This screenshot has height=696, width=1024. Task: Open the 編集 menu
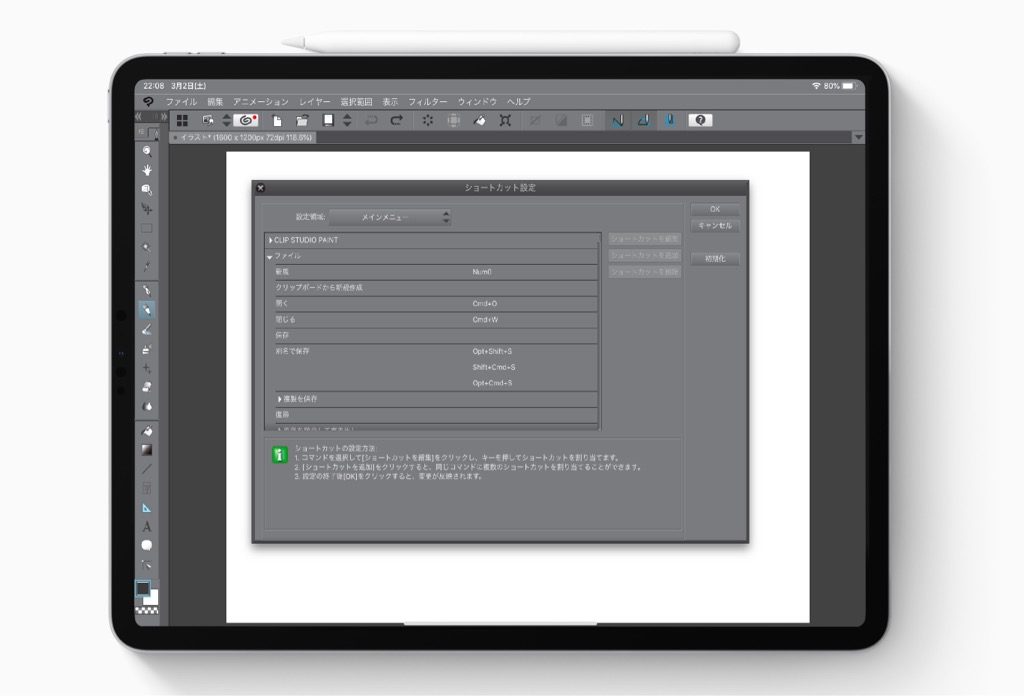tap(215, 102)
